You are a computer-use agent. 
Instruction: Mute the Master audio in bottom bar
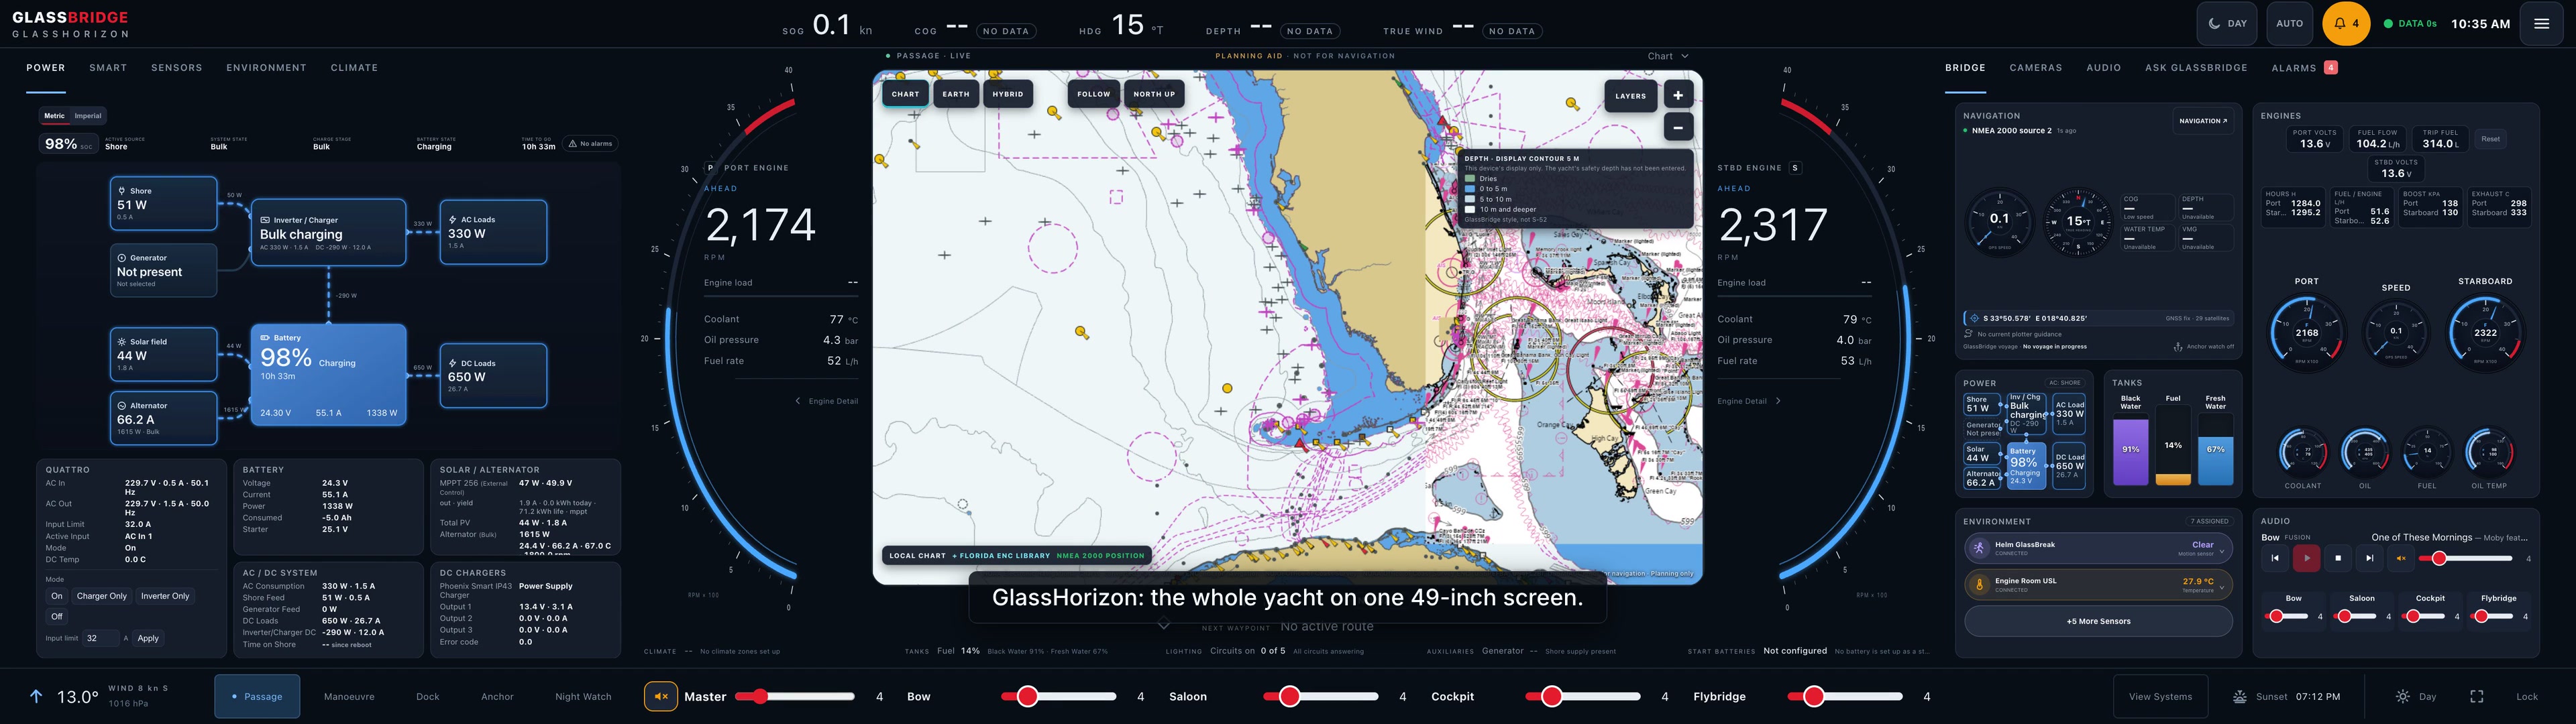[x=660, y=696]
